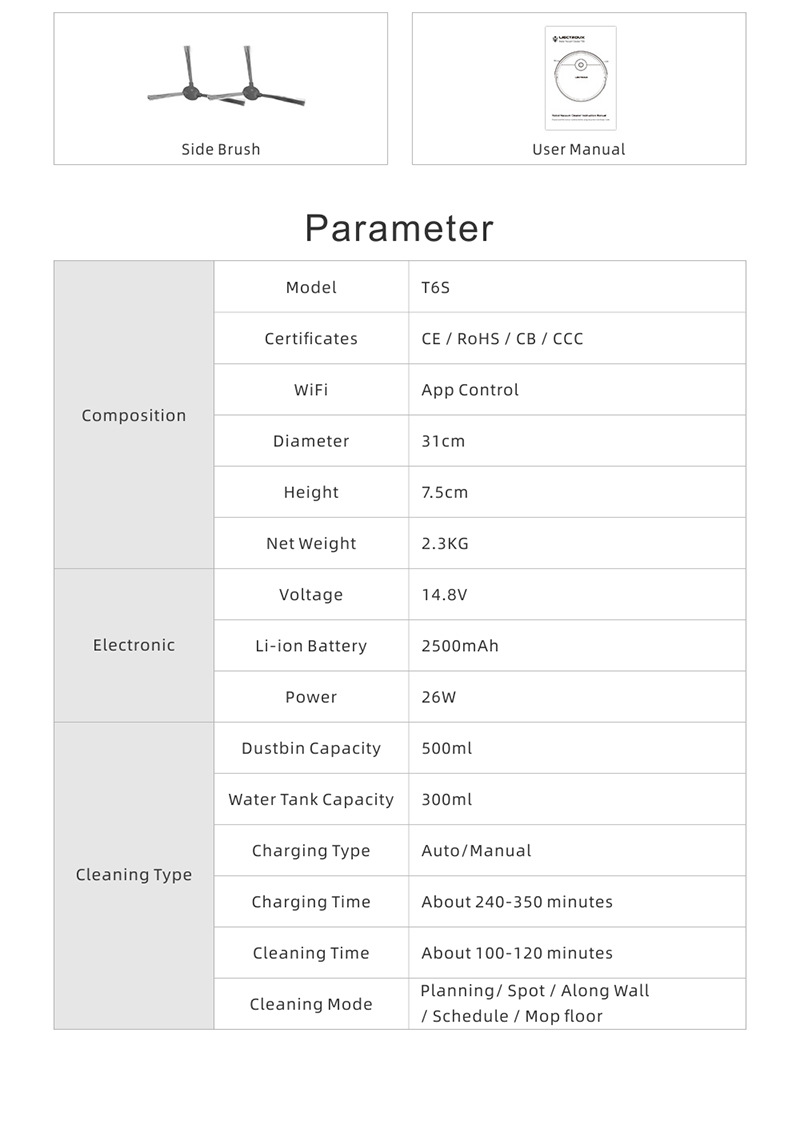Select the Certificates row label
This screenshot has height=1133, width=800.
(x=311, y=338)
